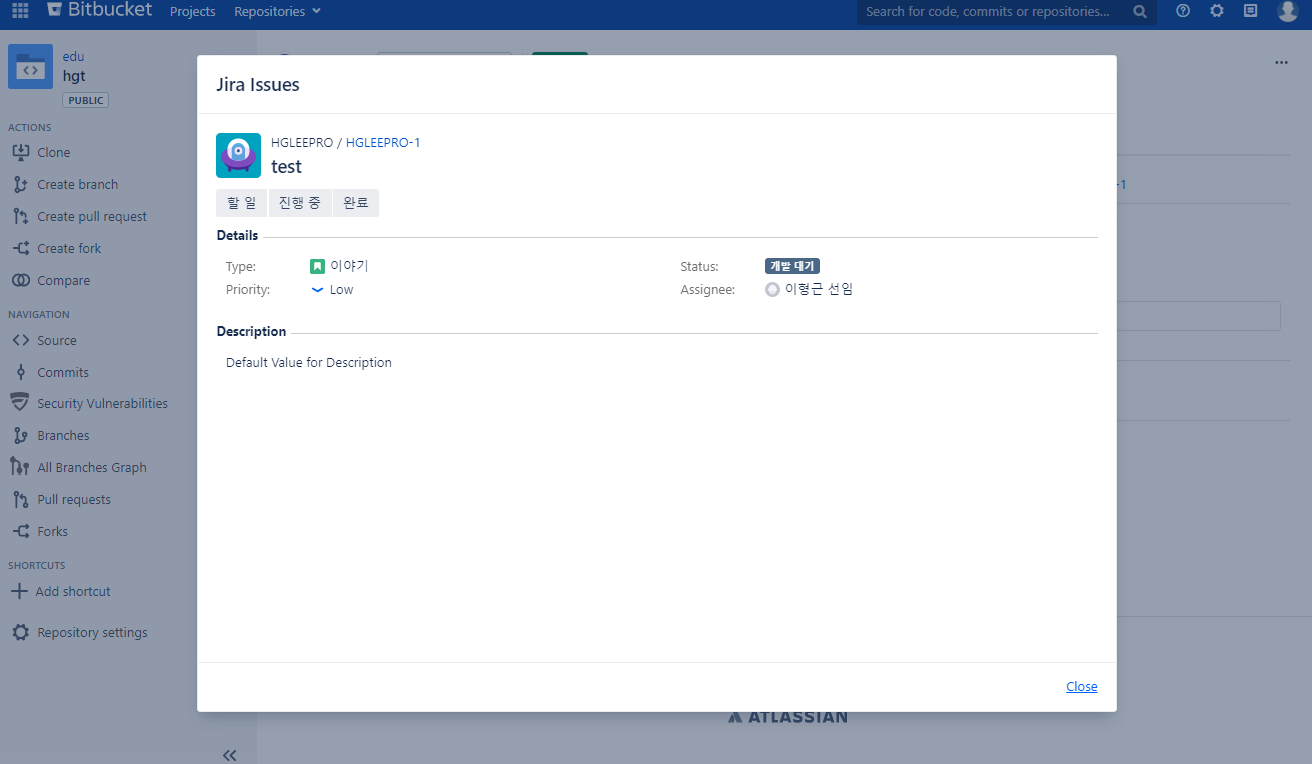The image size is (1312, 764).
Task: Select Forks label in sidebar
Action: (53, 531)
